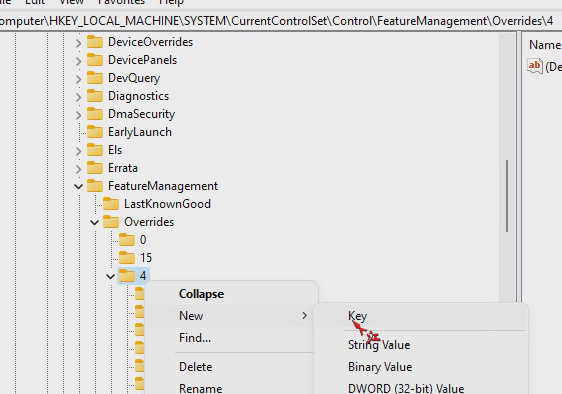
Task: Click the folder icon of key 0
Action: click(127, 240)
